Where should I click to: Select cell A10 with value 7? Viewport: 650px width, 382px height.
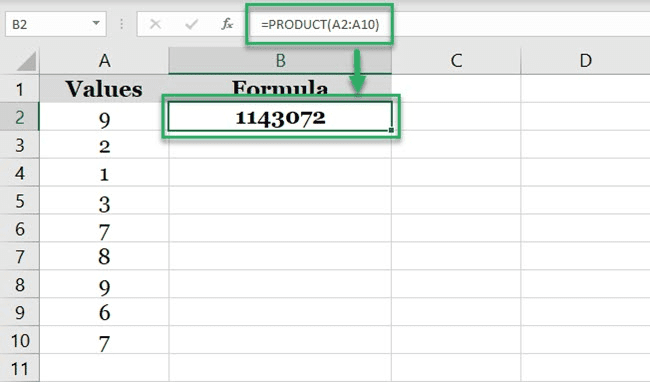[104, 340]
